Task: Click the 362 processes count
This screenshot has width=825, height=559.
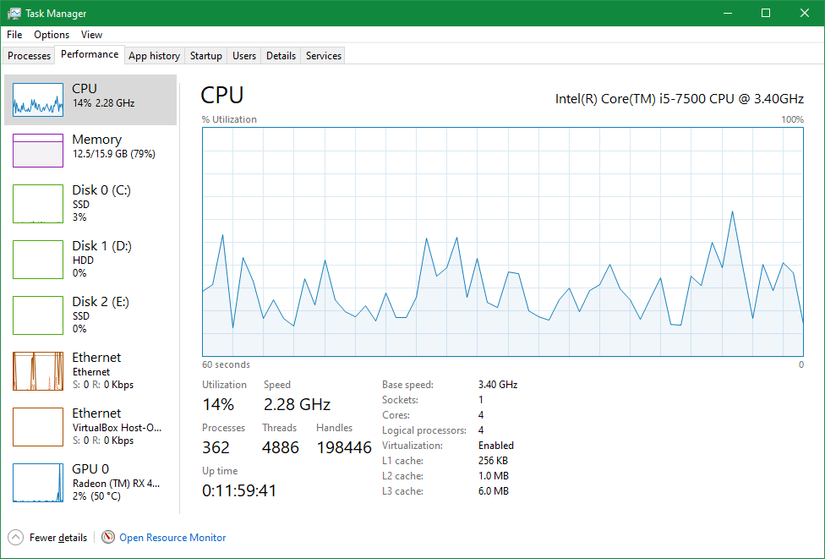Action: (x=216, y=447)
